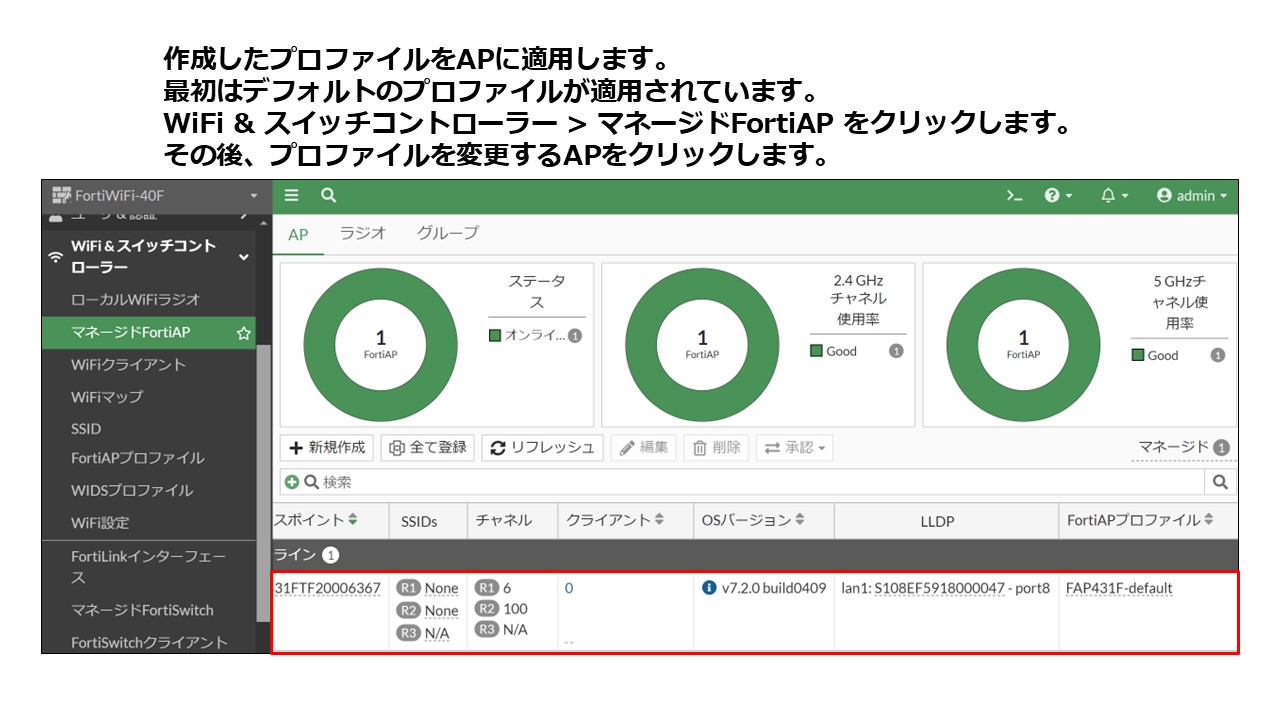
Task: Open ローカルWiFiラジオ menu item
Action: [136, 299]
